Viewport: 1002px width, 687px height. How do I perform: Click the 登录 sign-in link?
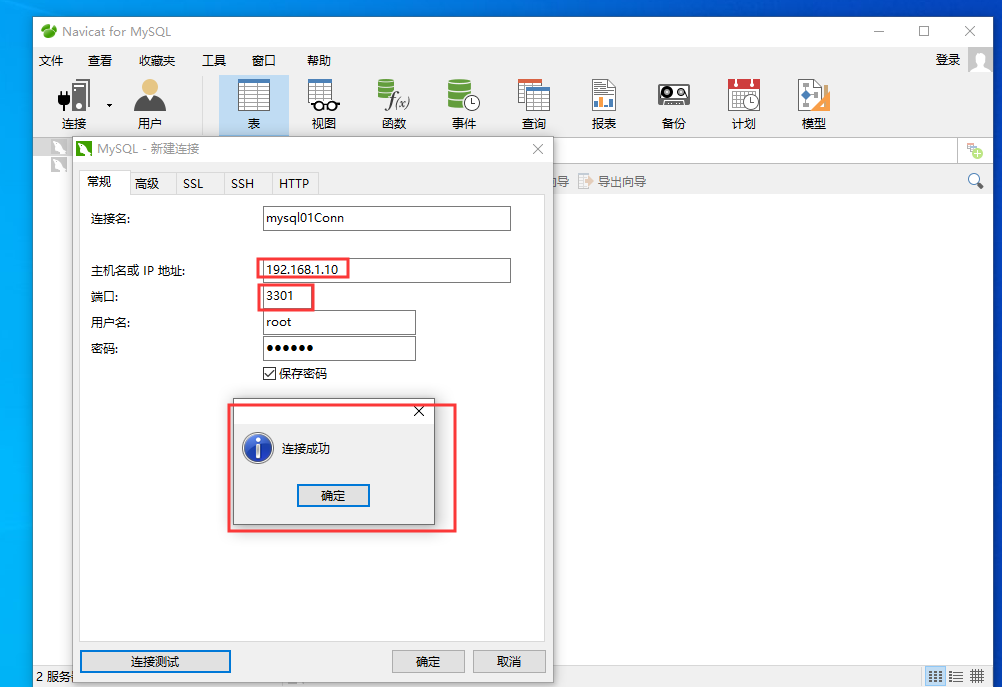pyautogui.click(x=948, y=60)
